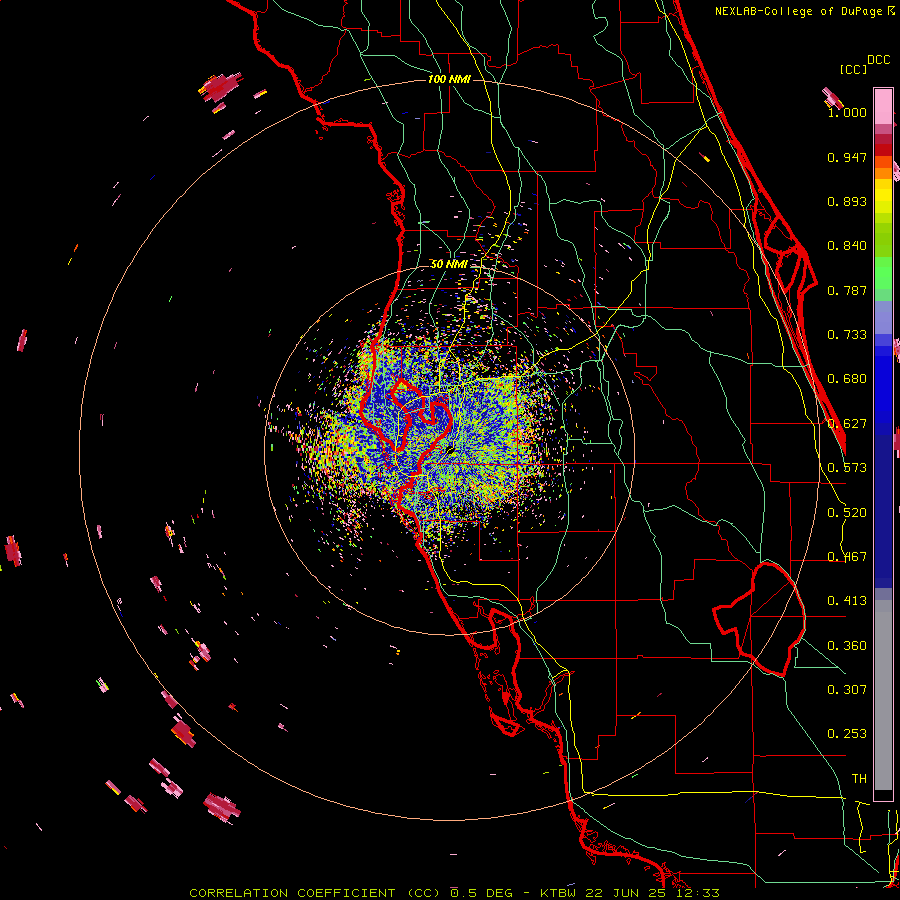The image size is (900, 900).
Task: Click the [CC] label above the color scale
Action: coord(853,70)
